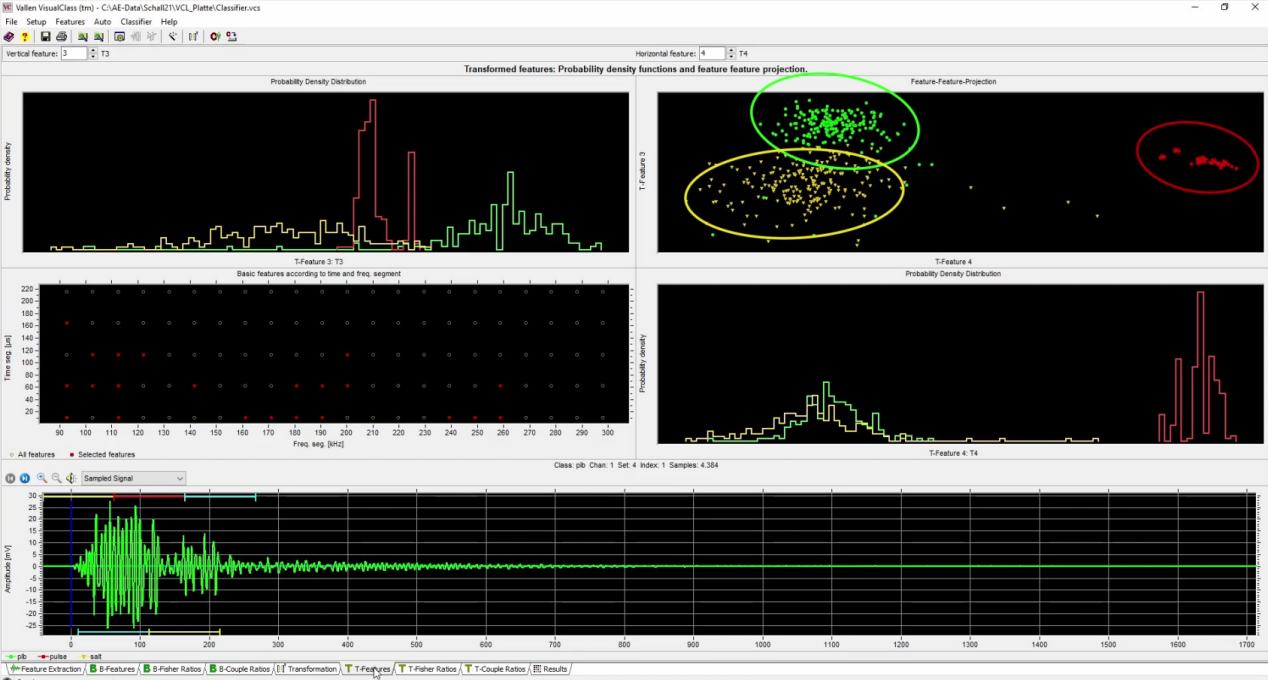
Task: Click the red C classifier toolbar icon
Action: [x=215, y=37]
